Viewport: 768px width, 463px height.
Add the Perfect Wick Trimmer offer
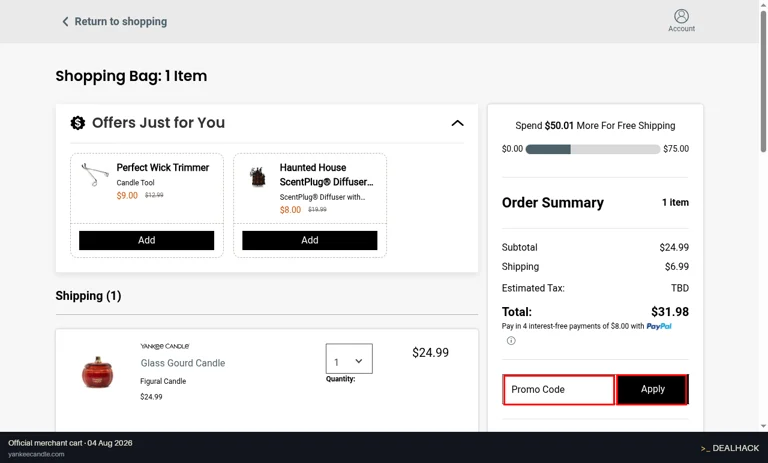point(146,240)
